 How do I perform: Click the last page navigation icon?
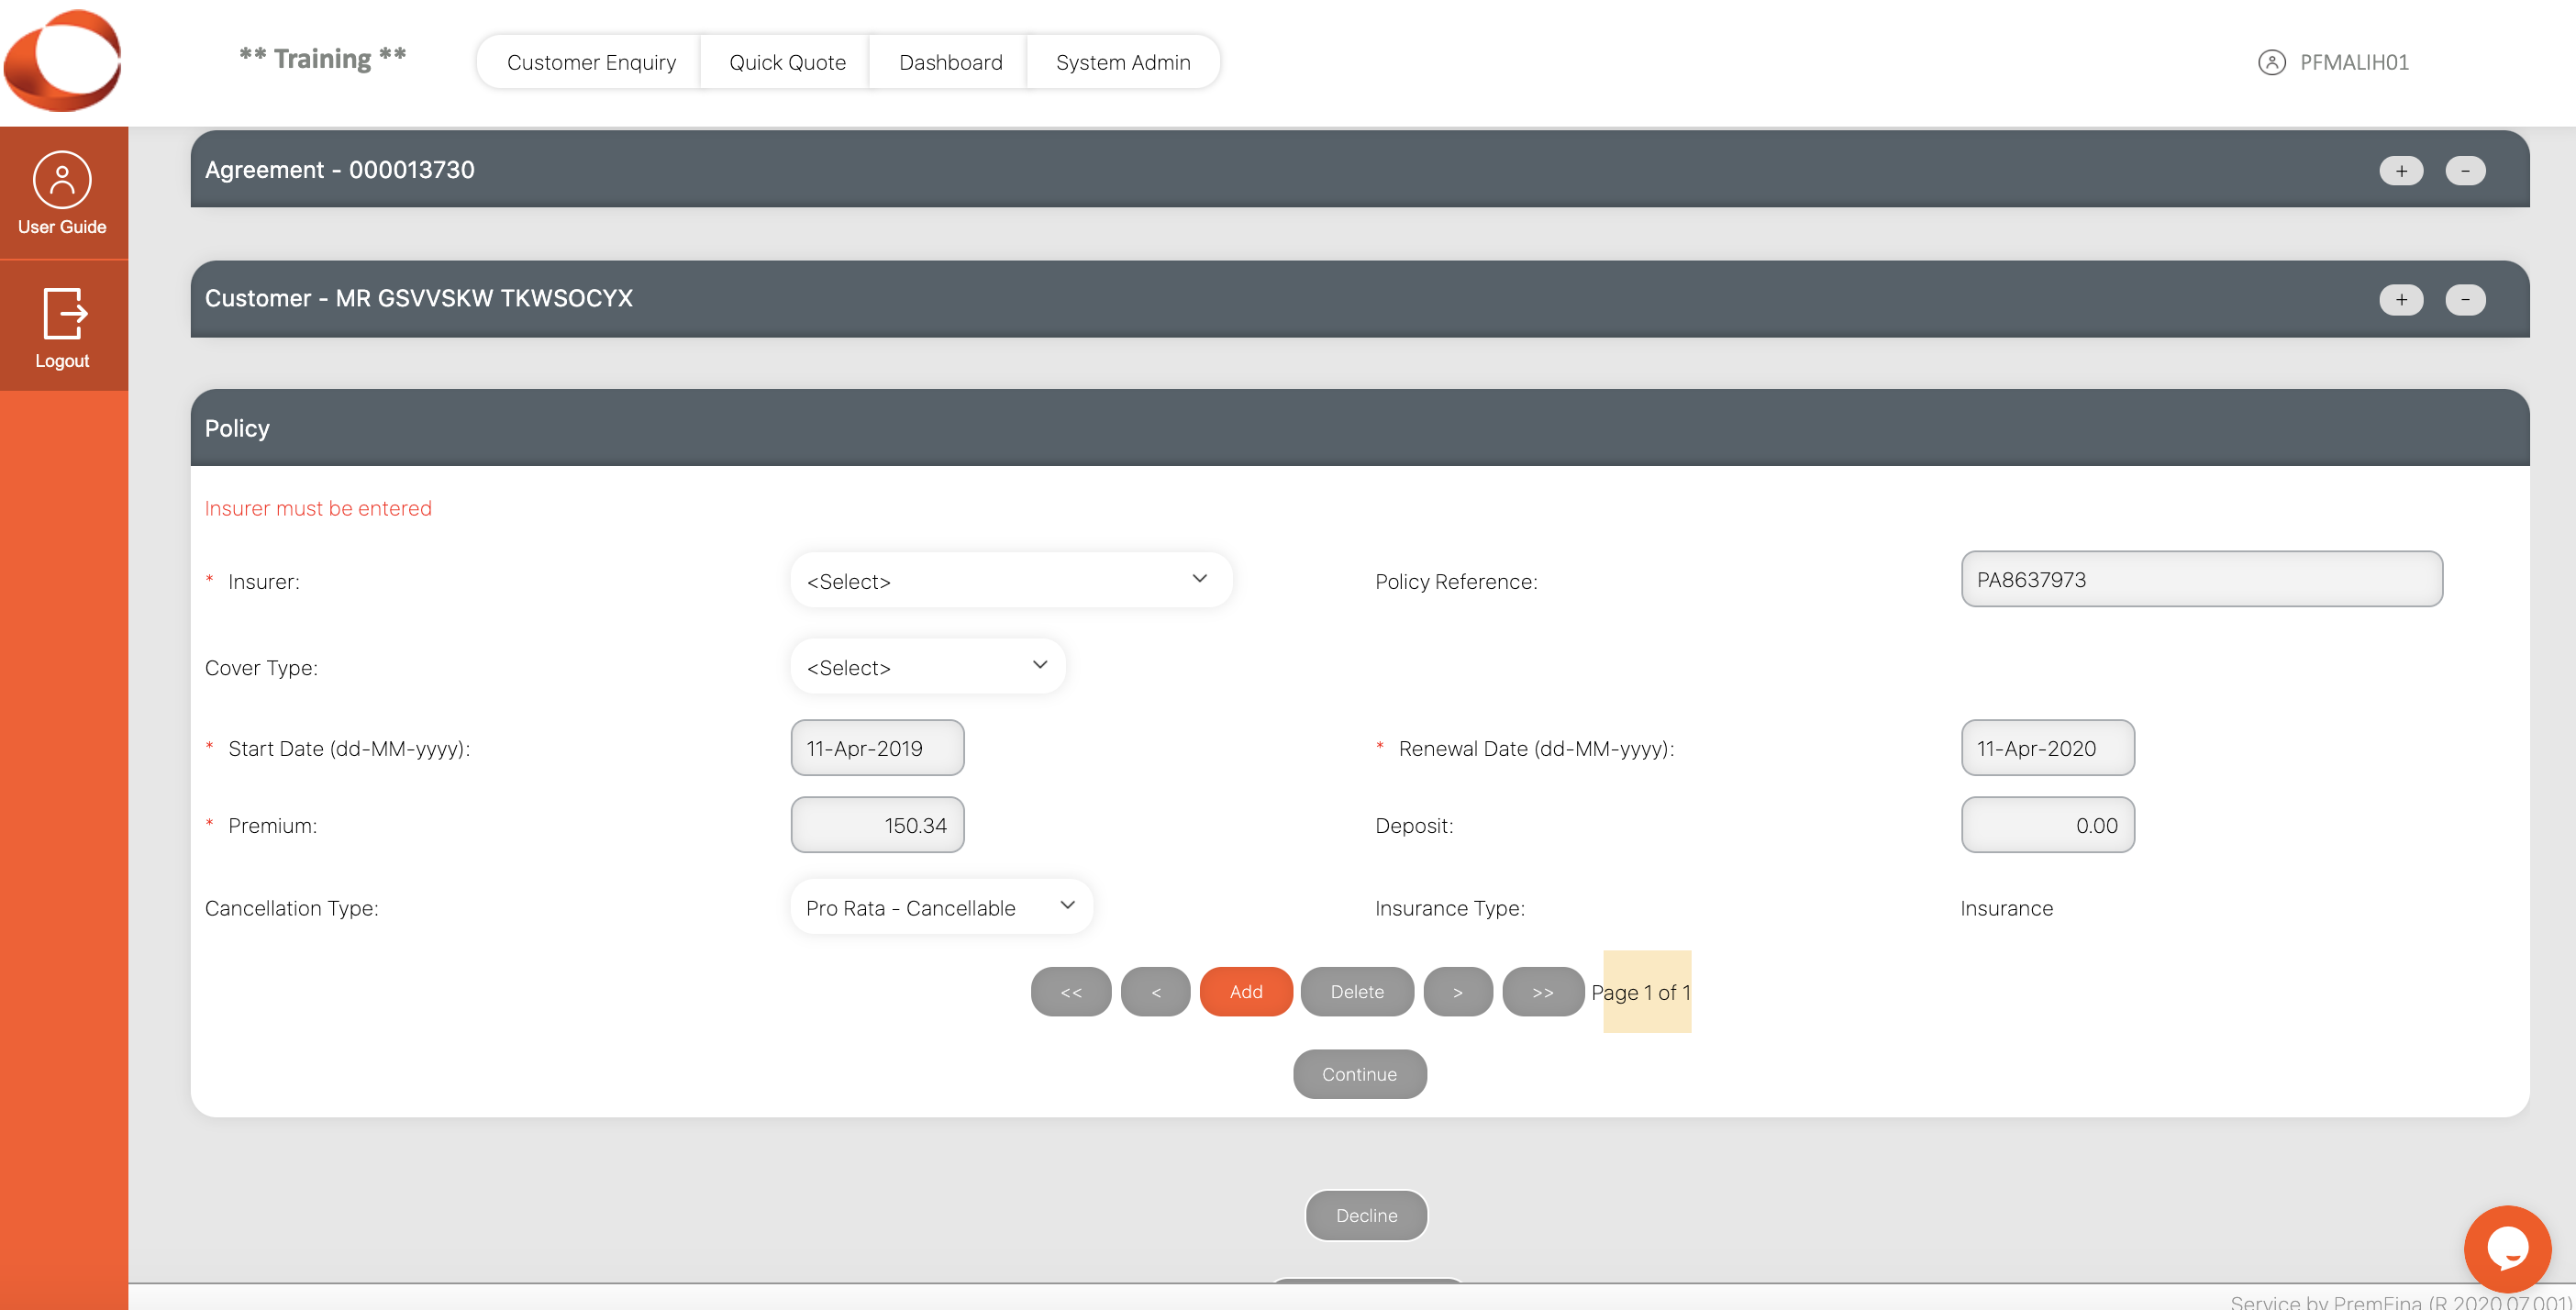[x=1542, y=993]
